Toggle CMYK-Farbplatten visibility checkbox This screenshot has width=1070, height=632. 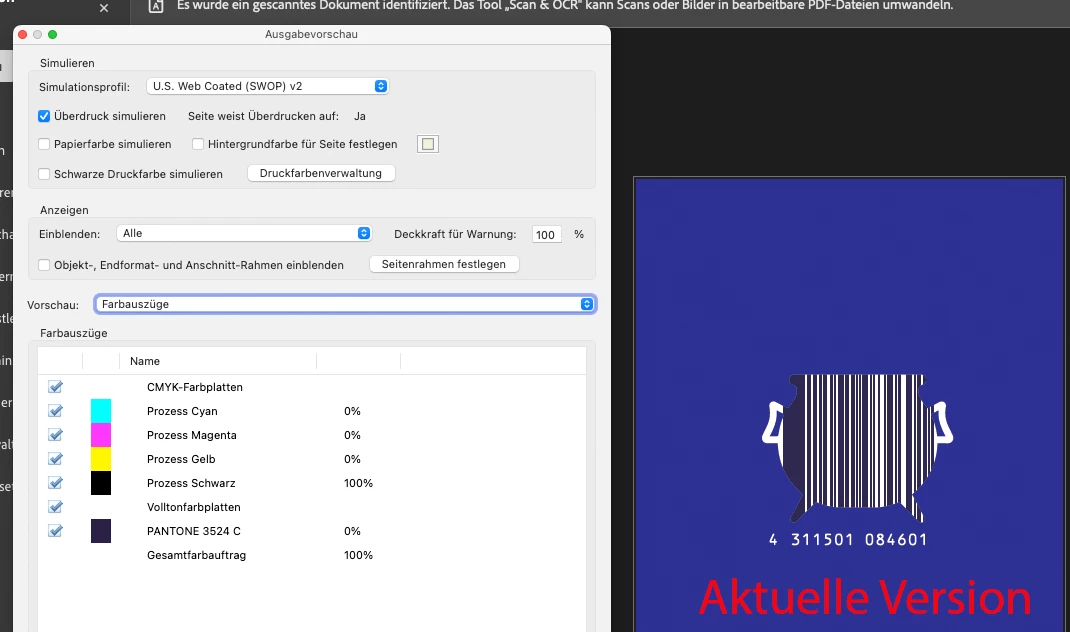pyautogui.click(x=55, y=387)
